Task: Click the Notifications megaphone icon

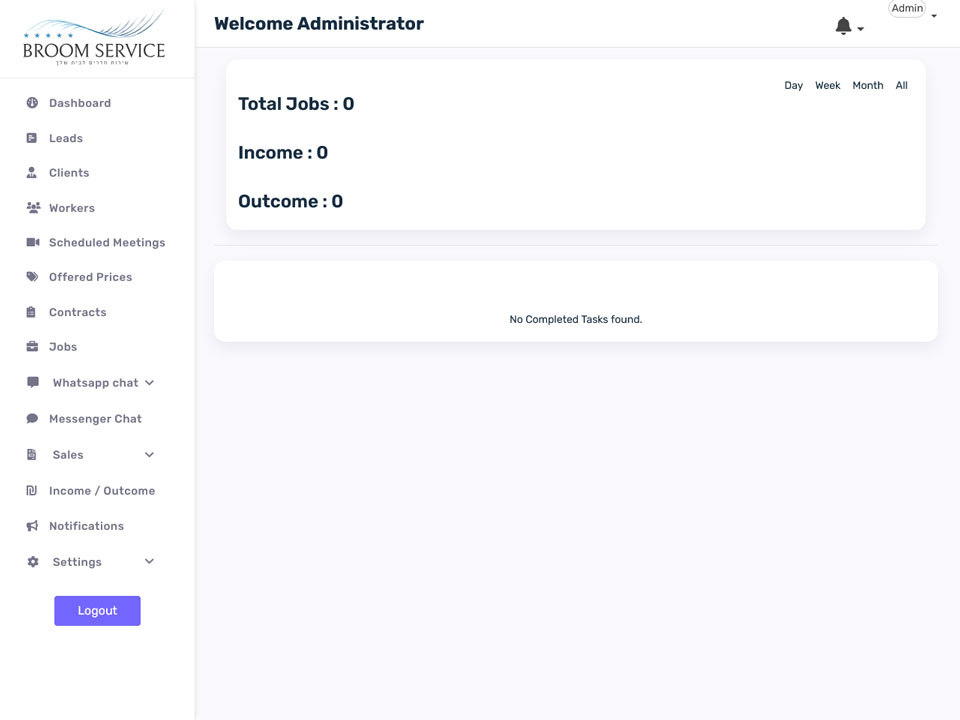Action: 32,526
